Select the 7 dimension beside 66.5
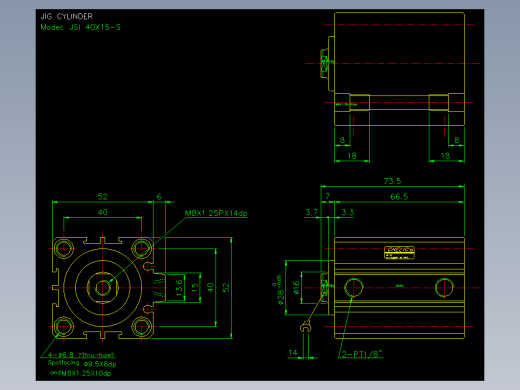The height and width of the screenshot is (390, 520). click(x=327, y=197)
